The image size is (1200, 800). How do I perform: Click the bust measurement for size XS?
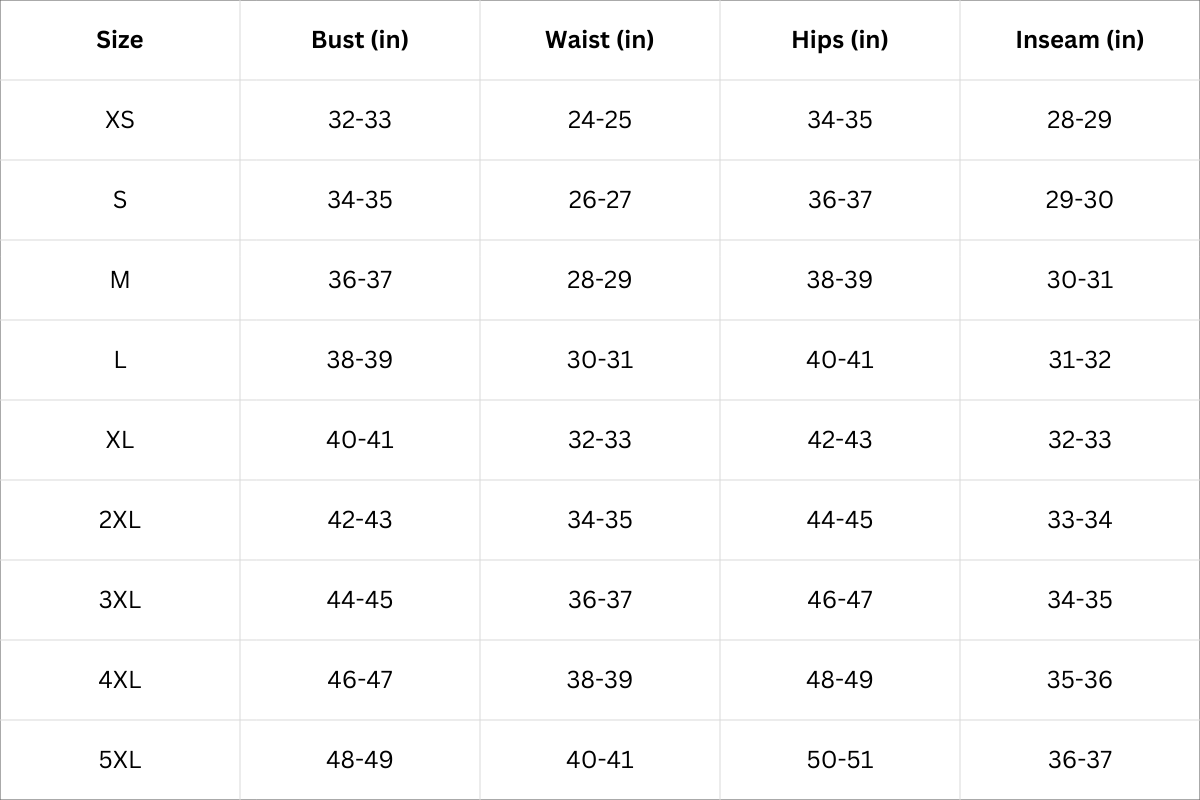(360, 120)
